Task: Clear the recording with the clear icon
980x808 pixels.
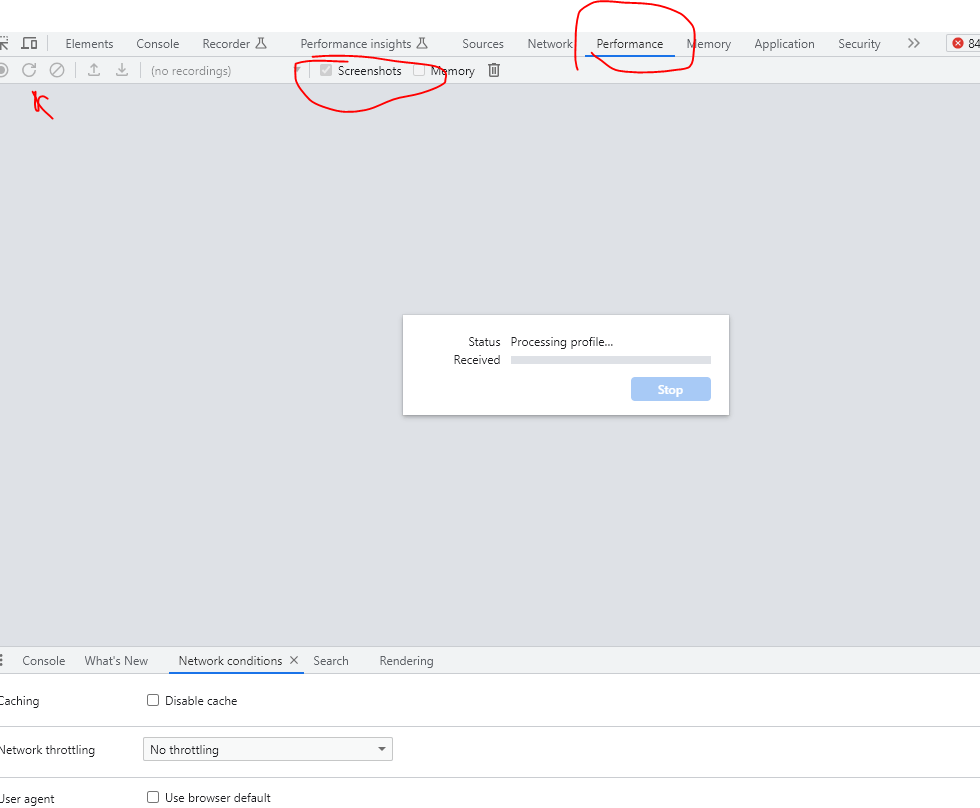Action: 57,70
